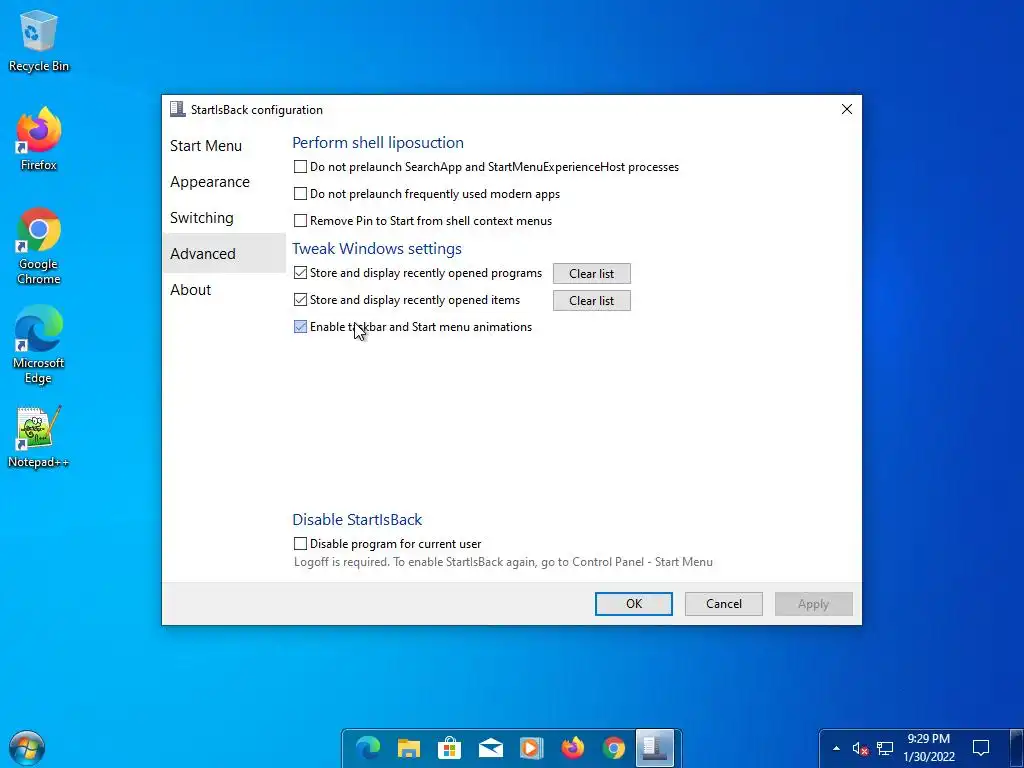Screen dimensions: 1024x768
Task: Toggle Do not prelaunch modern apps checkbox
Action: pos(300,194)
